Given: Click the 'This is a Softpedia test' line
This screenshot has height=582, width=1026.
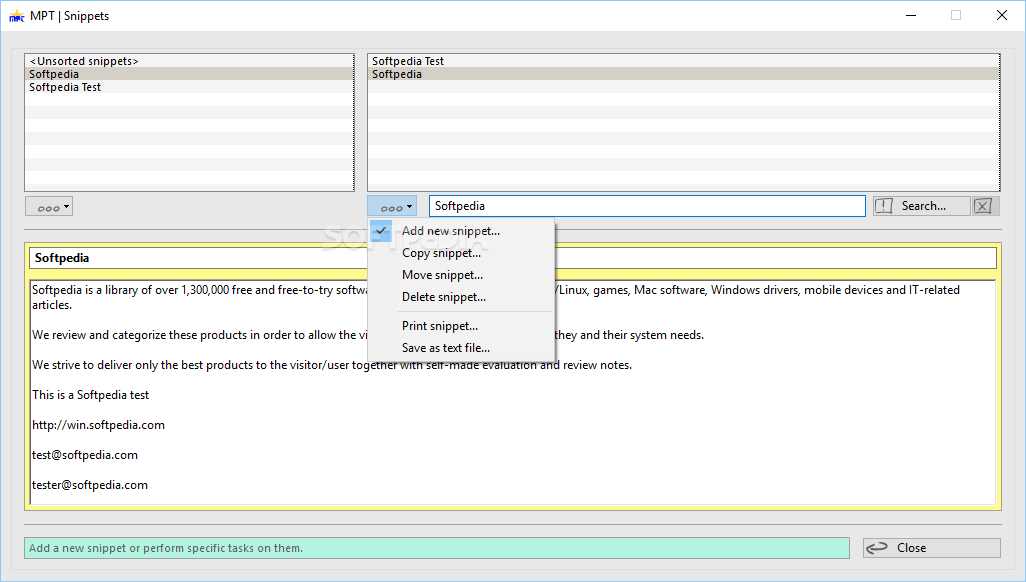Looking at the screenshot, I should tap(91, 395).
